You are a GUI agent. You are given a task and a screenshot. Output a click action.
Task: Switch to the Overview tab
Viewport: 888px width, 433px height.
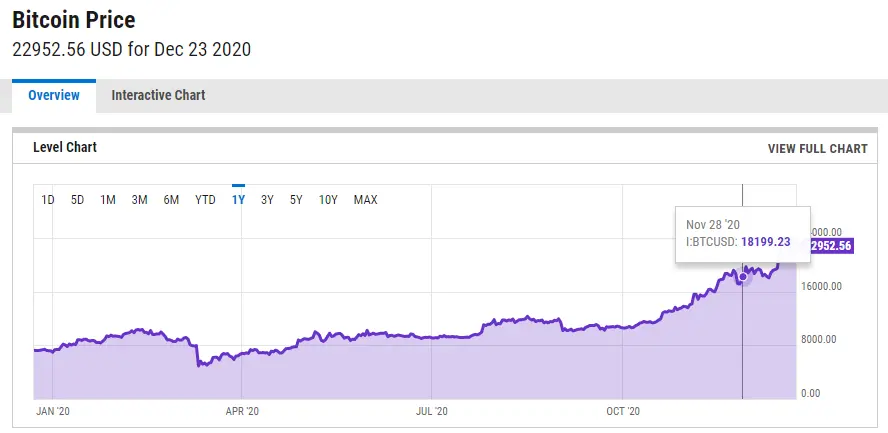coord(54,95)
